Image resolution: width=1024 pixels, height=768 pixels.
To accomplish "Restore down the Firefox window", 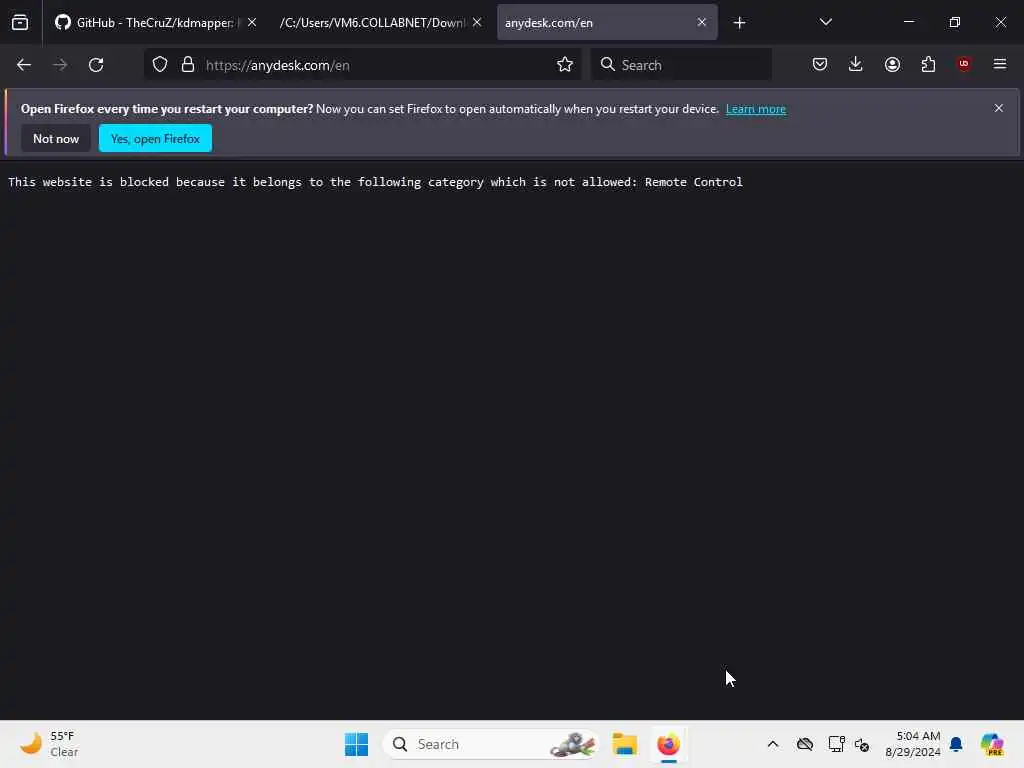I will point(955,22).
